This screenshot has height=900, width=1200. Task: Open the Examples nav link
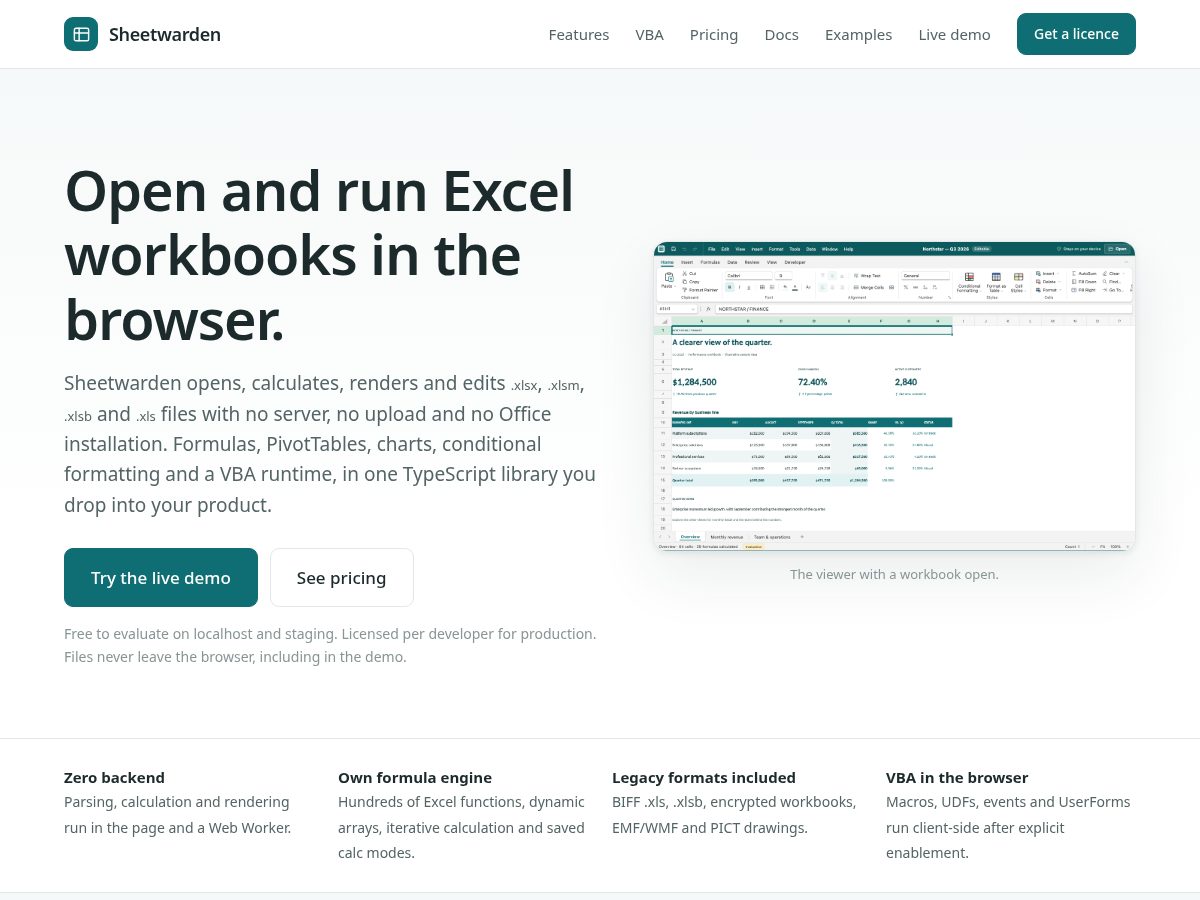(x=858, y=34)
